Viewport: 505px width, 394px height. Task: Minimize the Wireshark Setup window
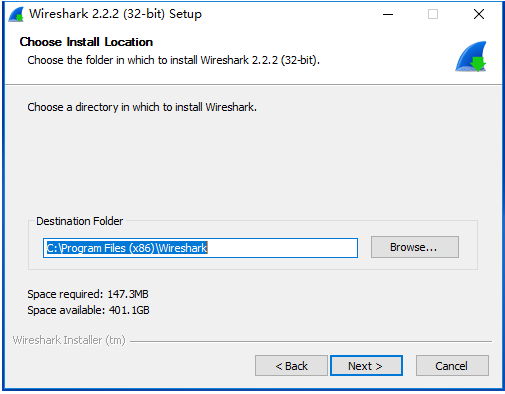click(x=388, y=14)
